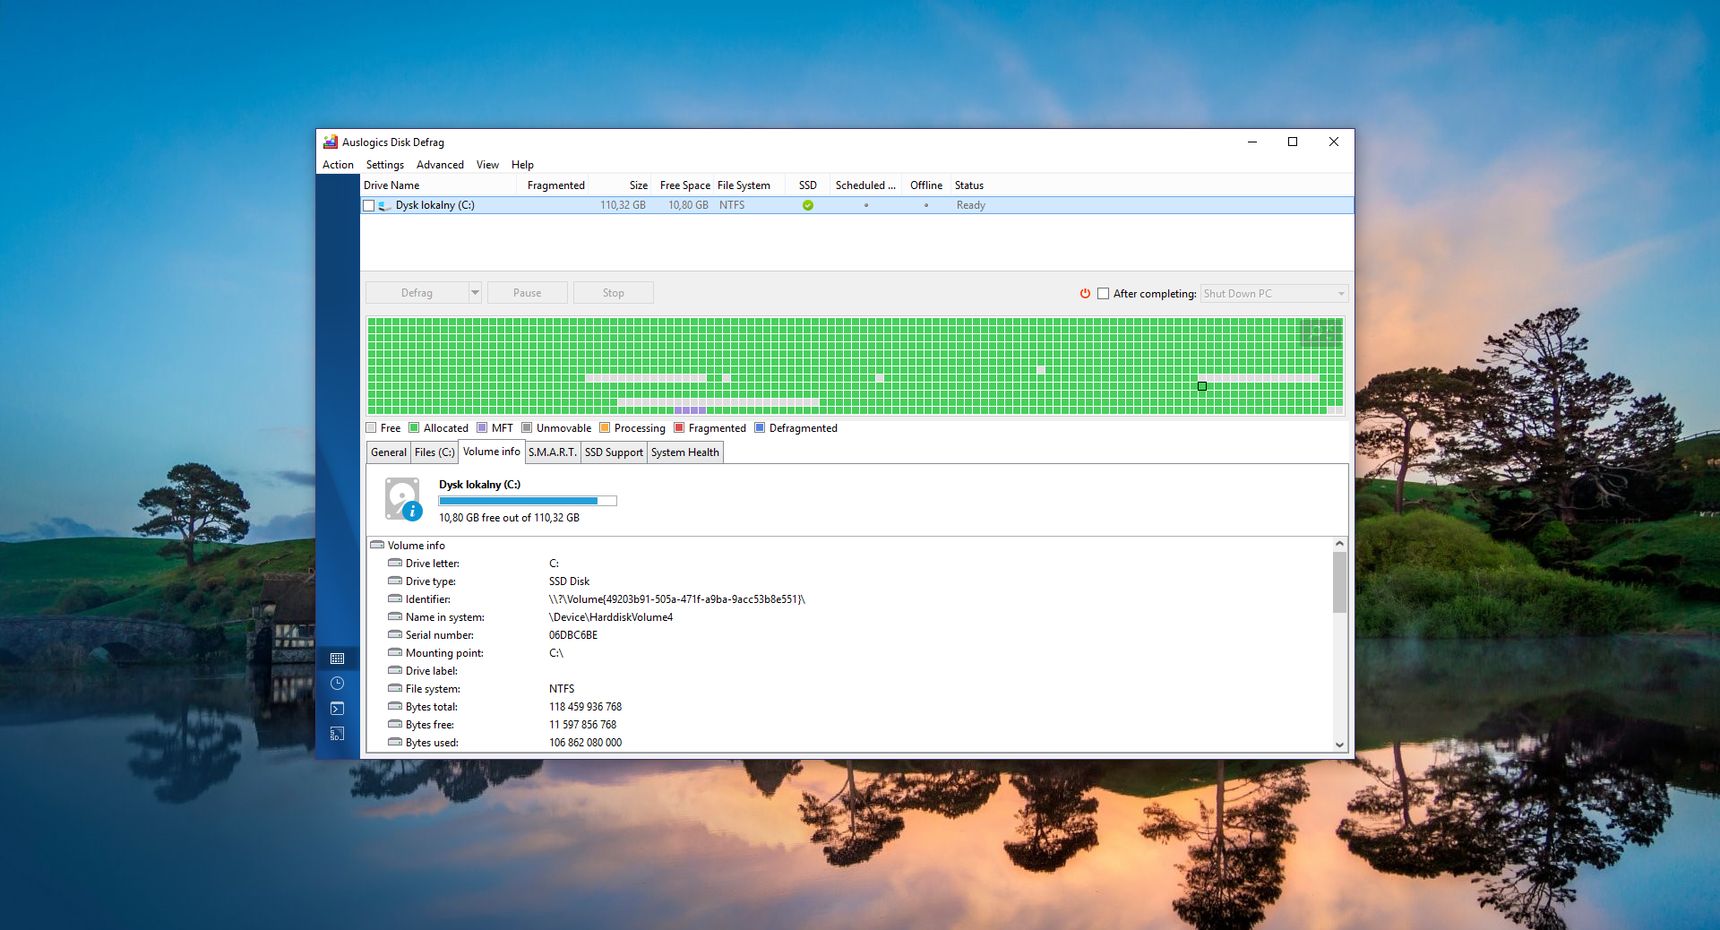This screenshot has height=930, width=1720.
Task: Click the disk usage progress bar
Action: coord(528,501)
